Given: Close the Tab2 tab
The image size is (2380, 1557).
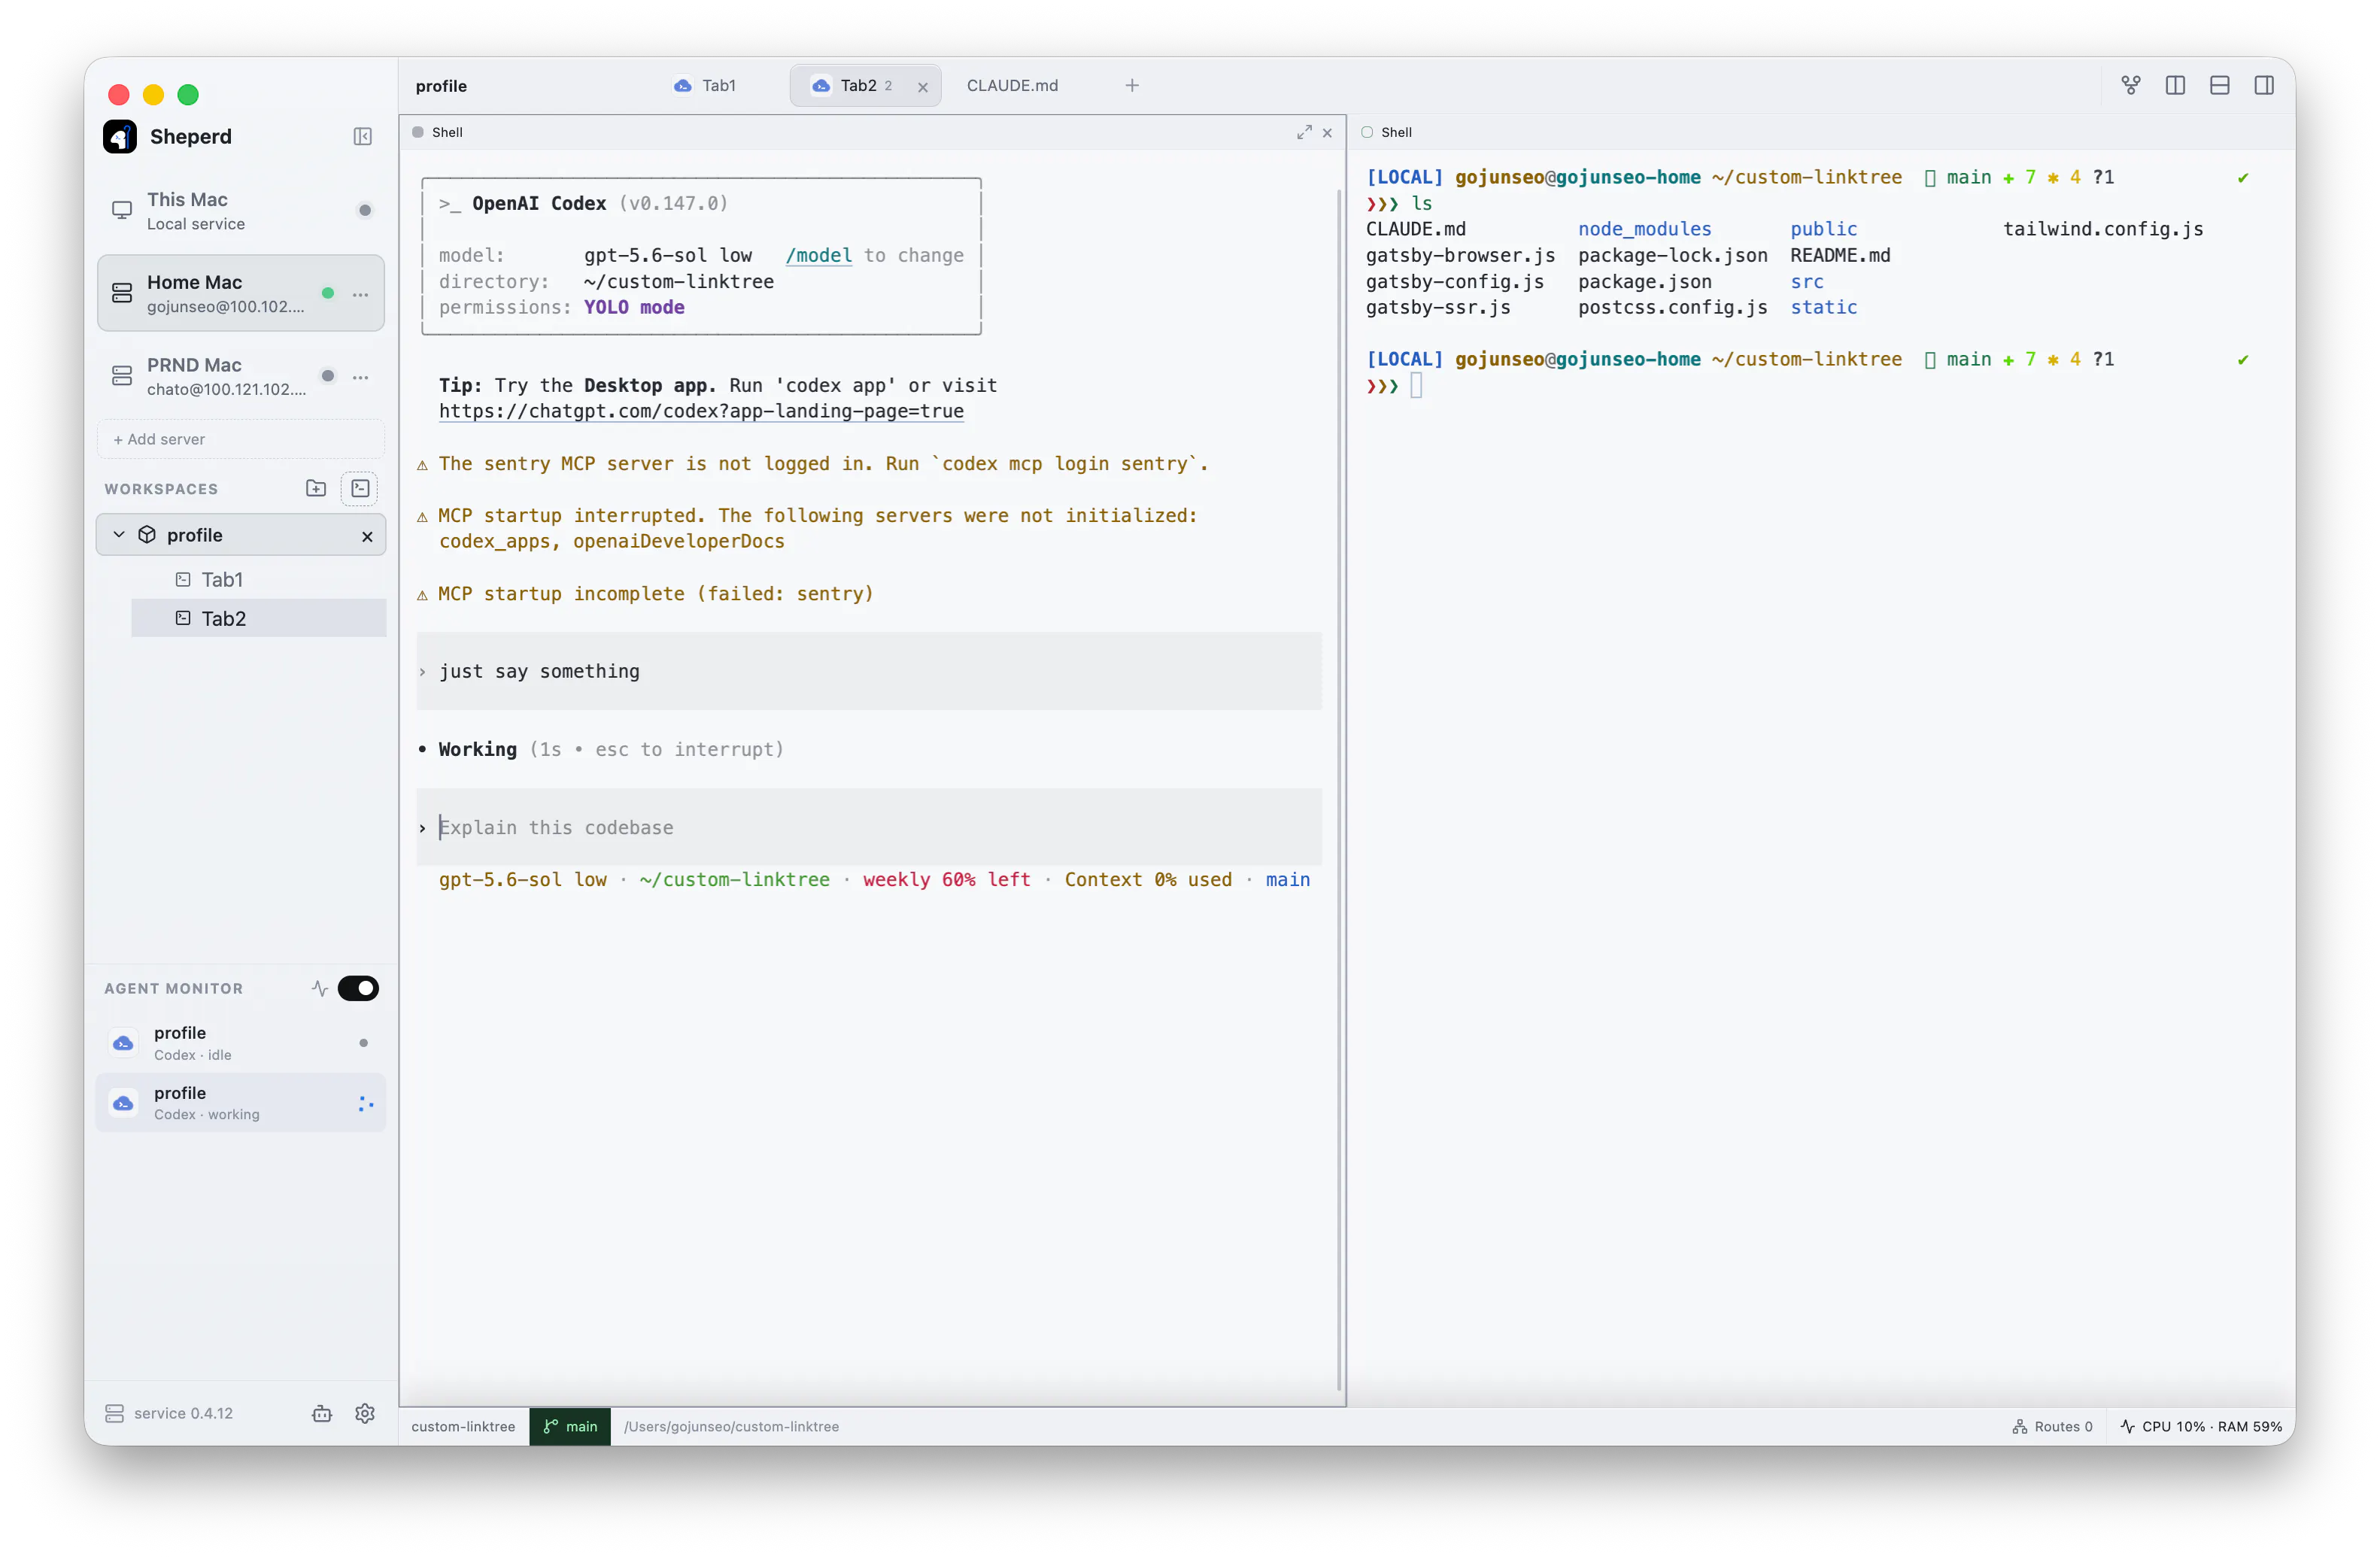Looking at the screenshot, I should click(923, 87).
